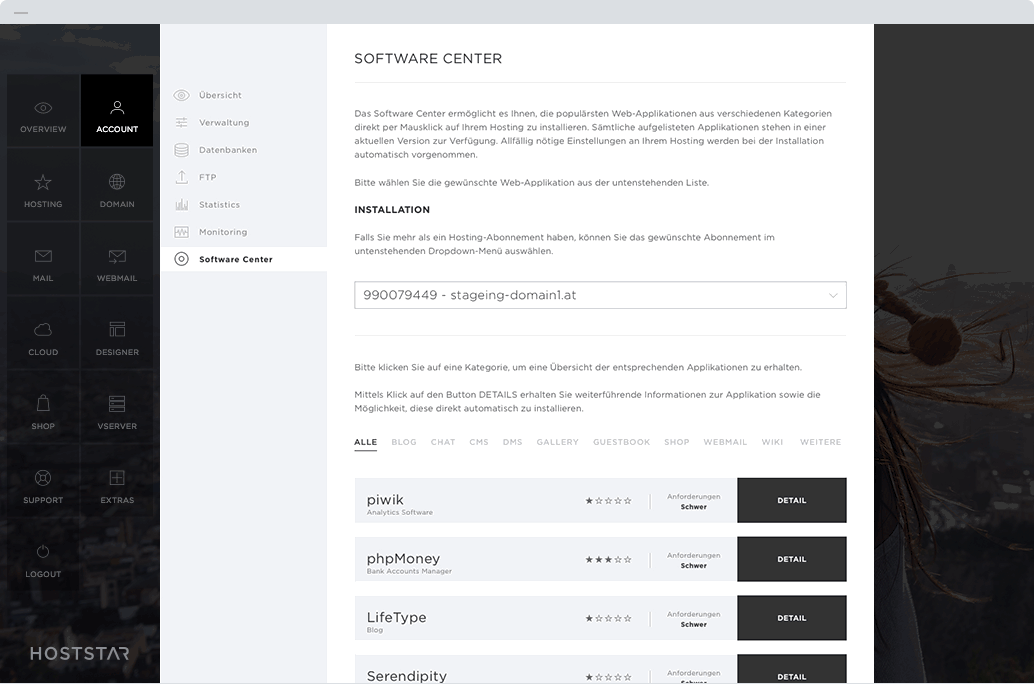Click the 'Bank Accounts Manager' subtitle

click(409, 571)
